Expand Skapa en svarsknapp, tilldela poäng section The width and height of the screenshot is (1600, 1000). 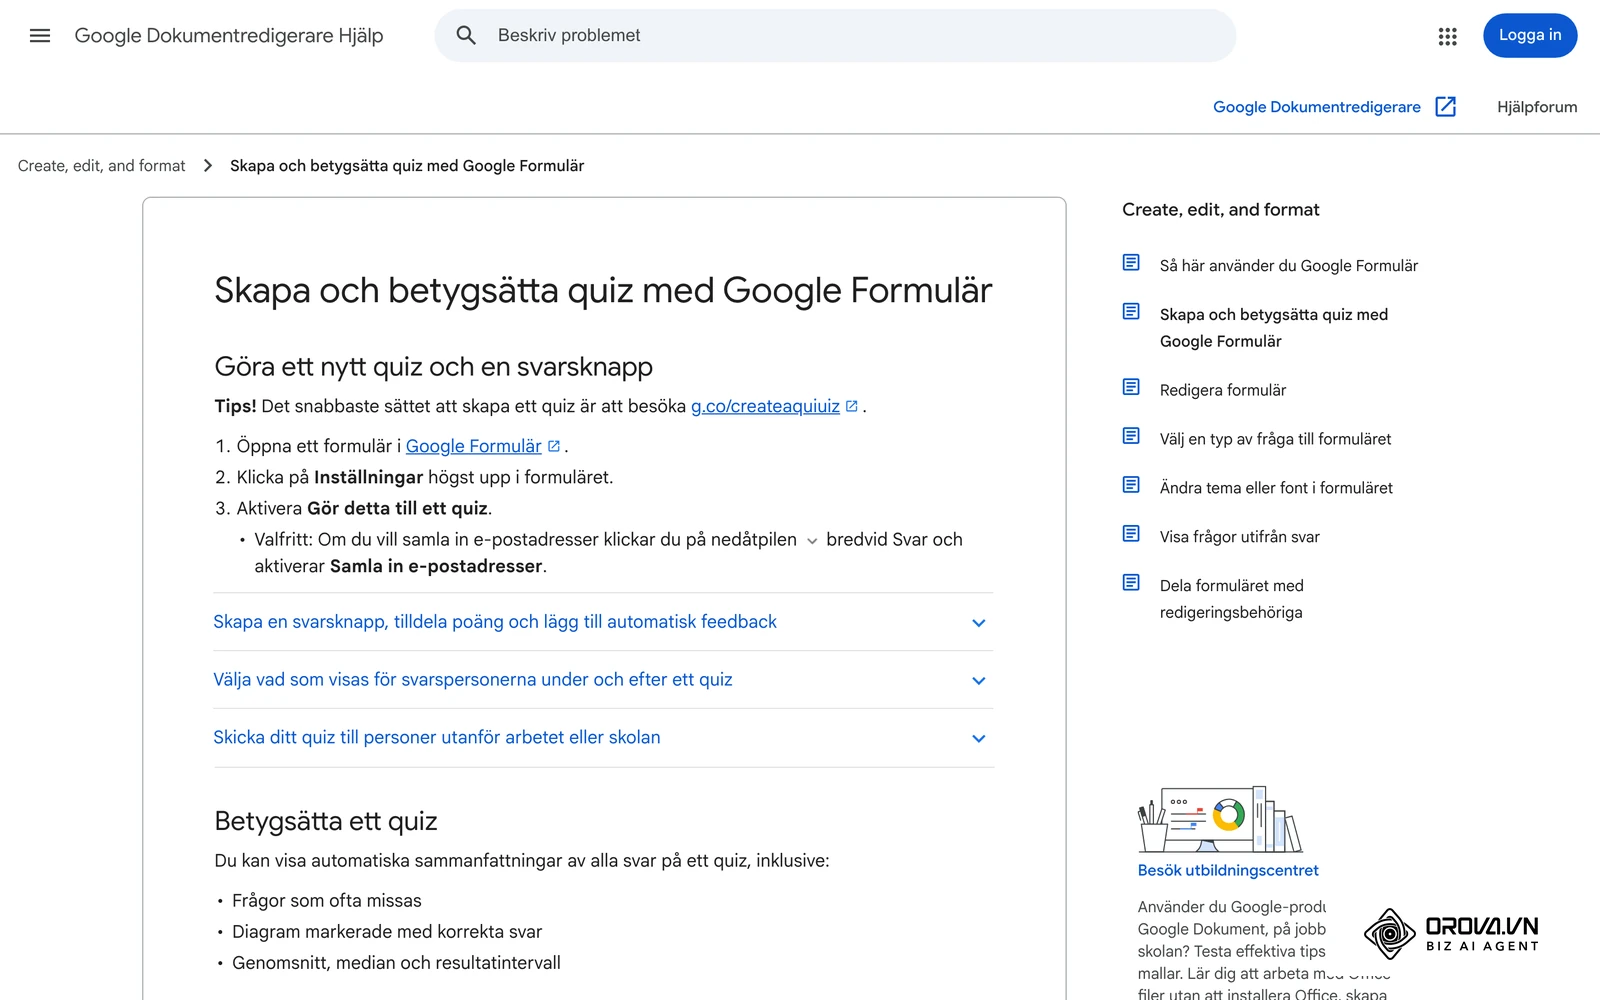point(603,622)
